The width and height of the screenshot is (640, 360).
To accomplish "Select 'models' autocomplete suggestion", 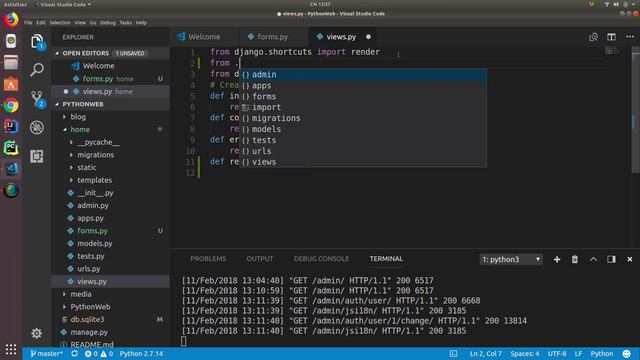I will click(x=363, y=129).
